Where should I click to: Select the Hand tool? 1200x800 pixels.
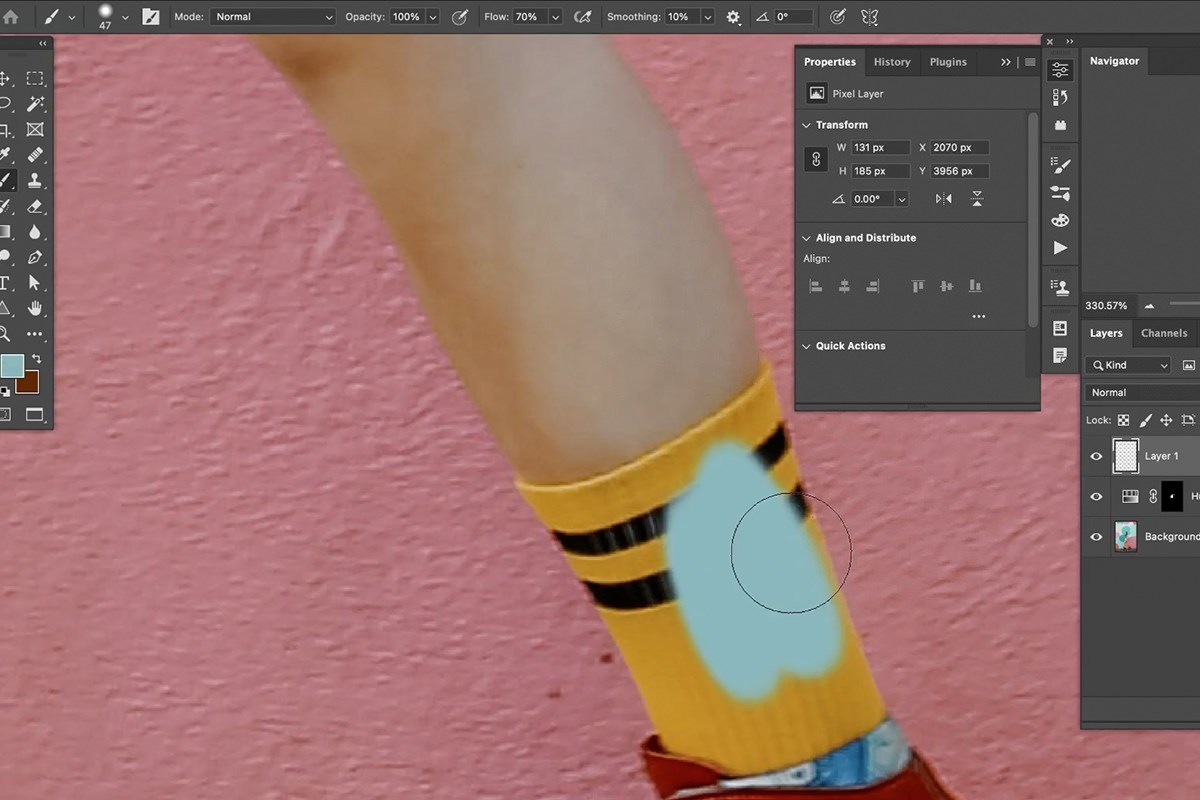pyautogui.click(x=35, y=308)
